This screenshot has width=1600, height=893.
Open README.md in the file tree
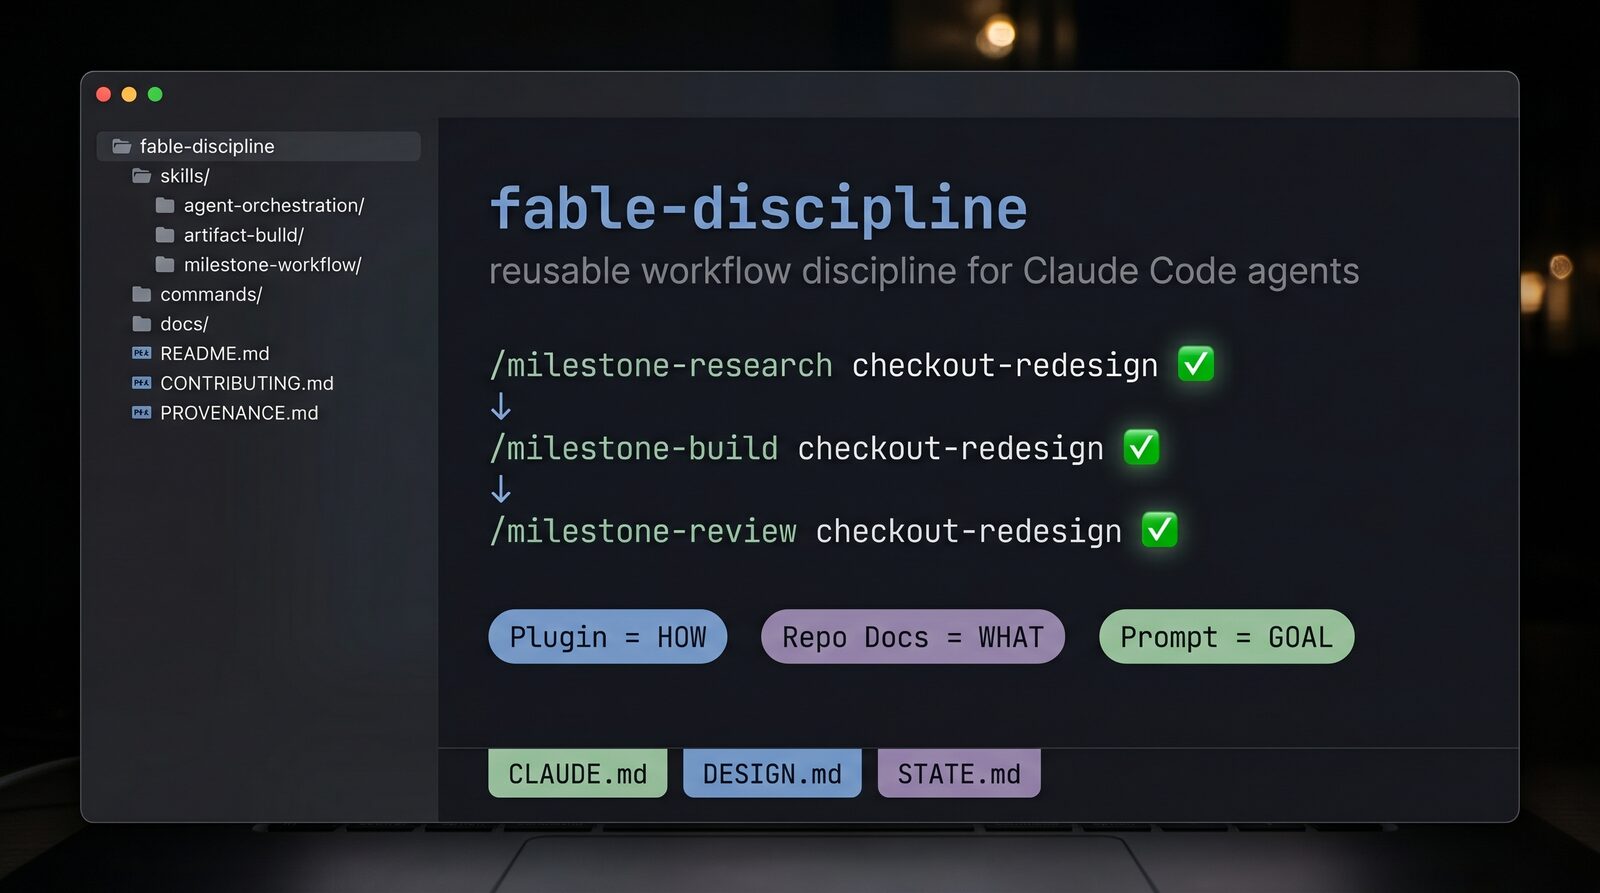(x=215, y=353)
